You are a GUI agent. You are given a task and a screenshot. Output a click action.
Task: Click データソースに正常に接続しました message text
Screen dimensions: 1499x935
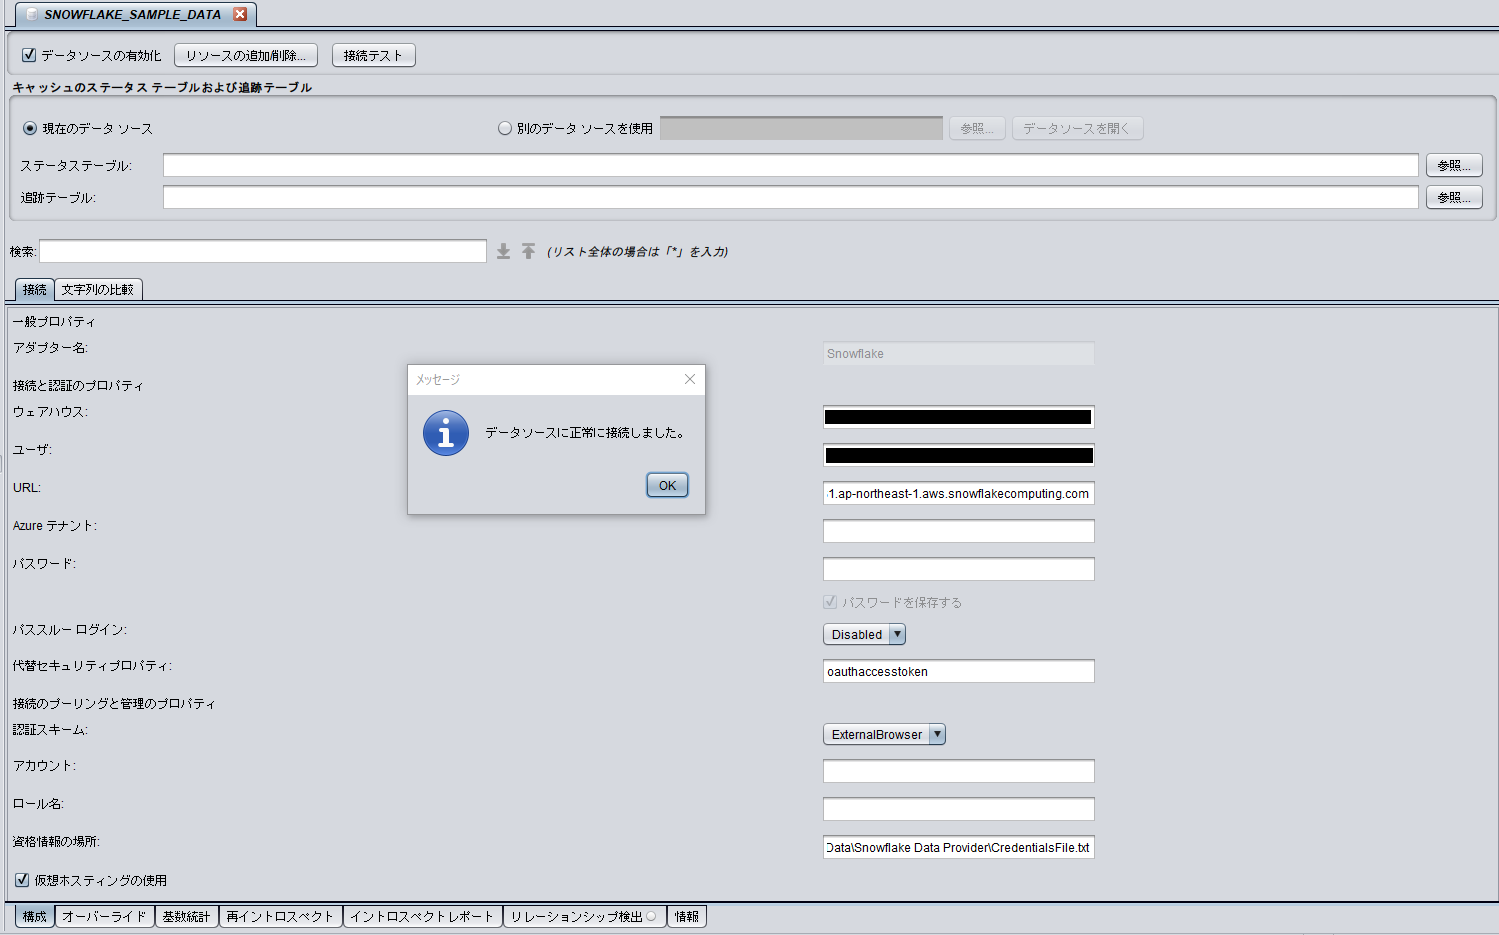(586, 433)
